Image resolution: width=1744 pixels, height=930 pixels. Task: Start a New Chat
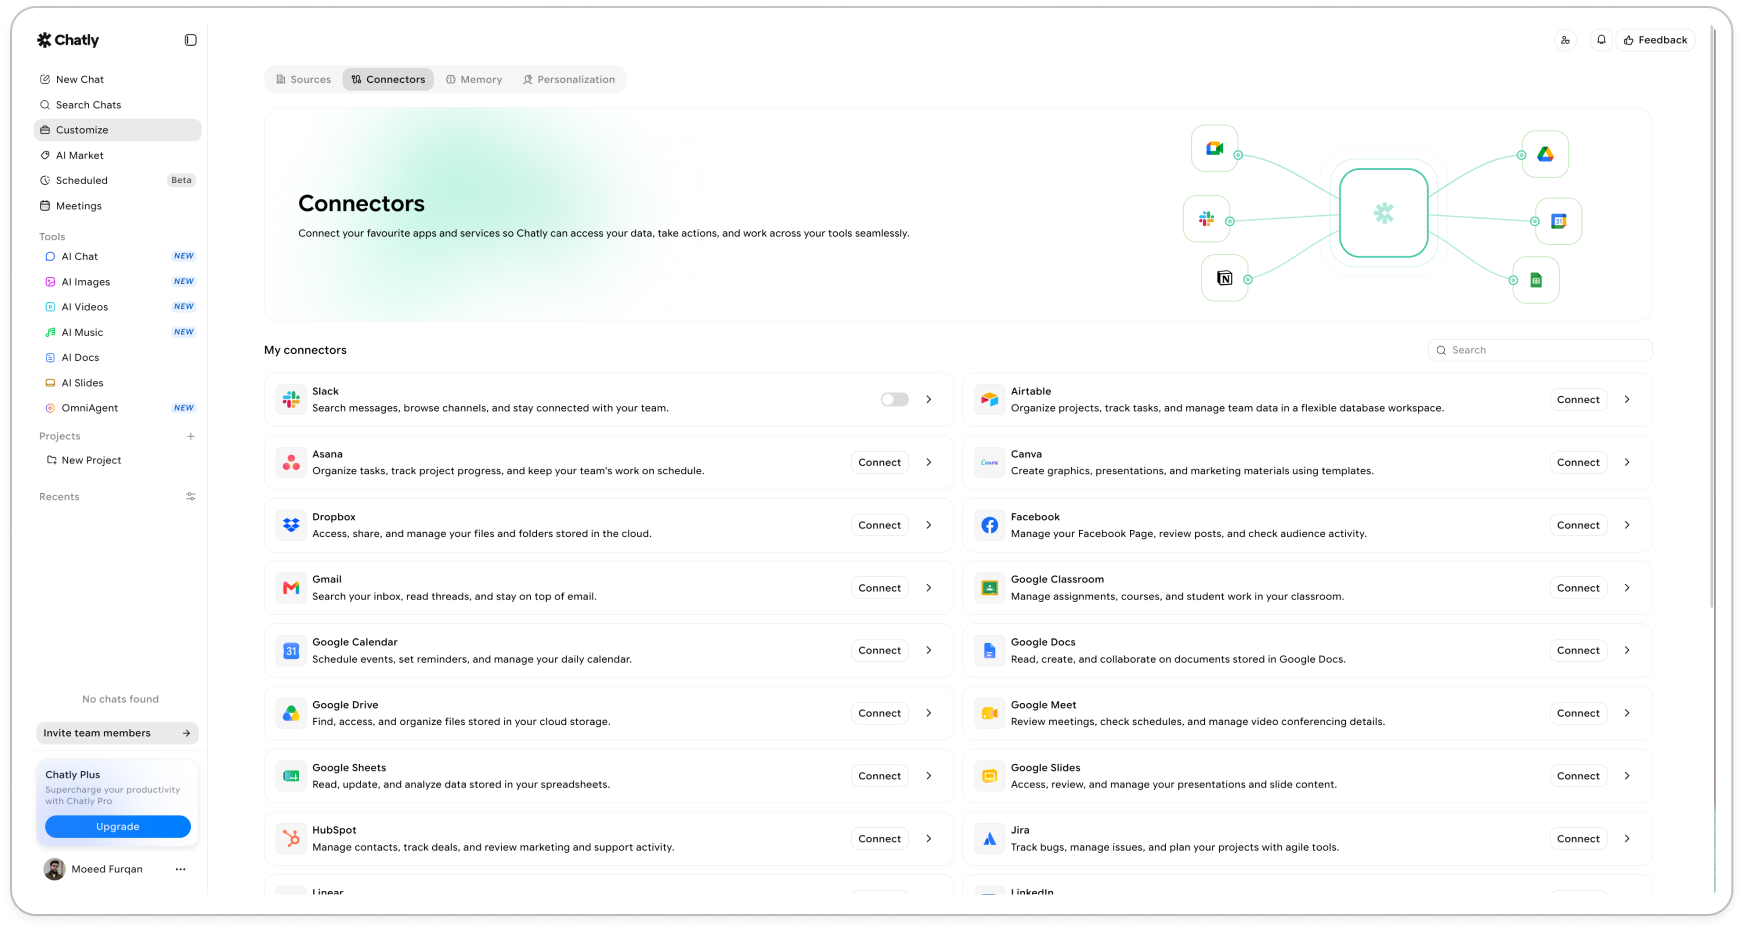(117, 79)
